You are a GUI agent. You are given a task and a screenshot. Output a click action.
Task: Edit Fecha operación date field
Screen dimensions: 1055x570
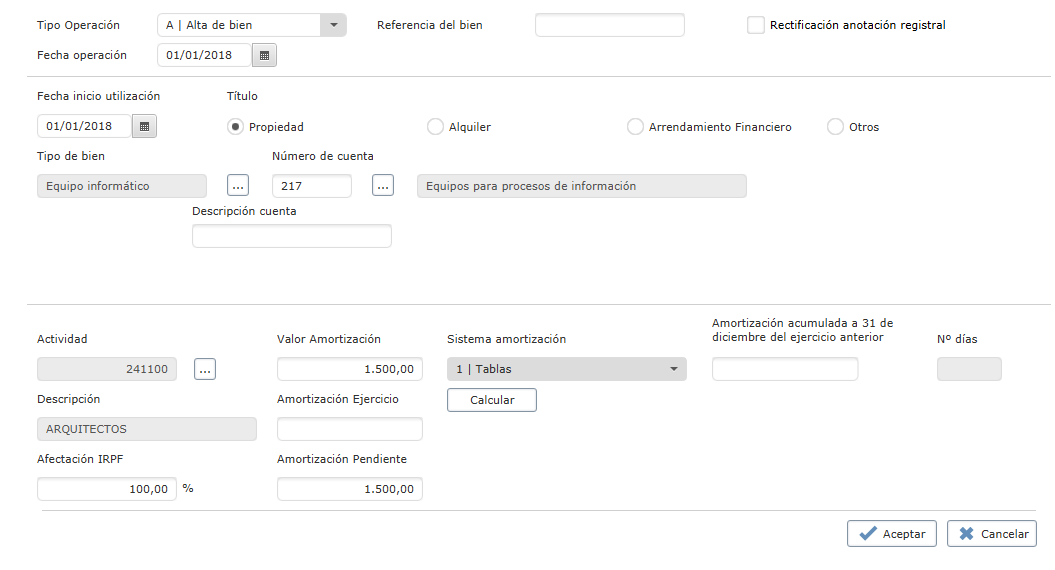click(x=205, y=55)
